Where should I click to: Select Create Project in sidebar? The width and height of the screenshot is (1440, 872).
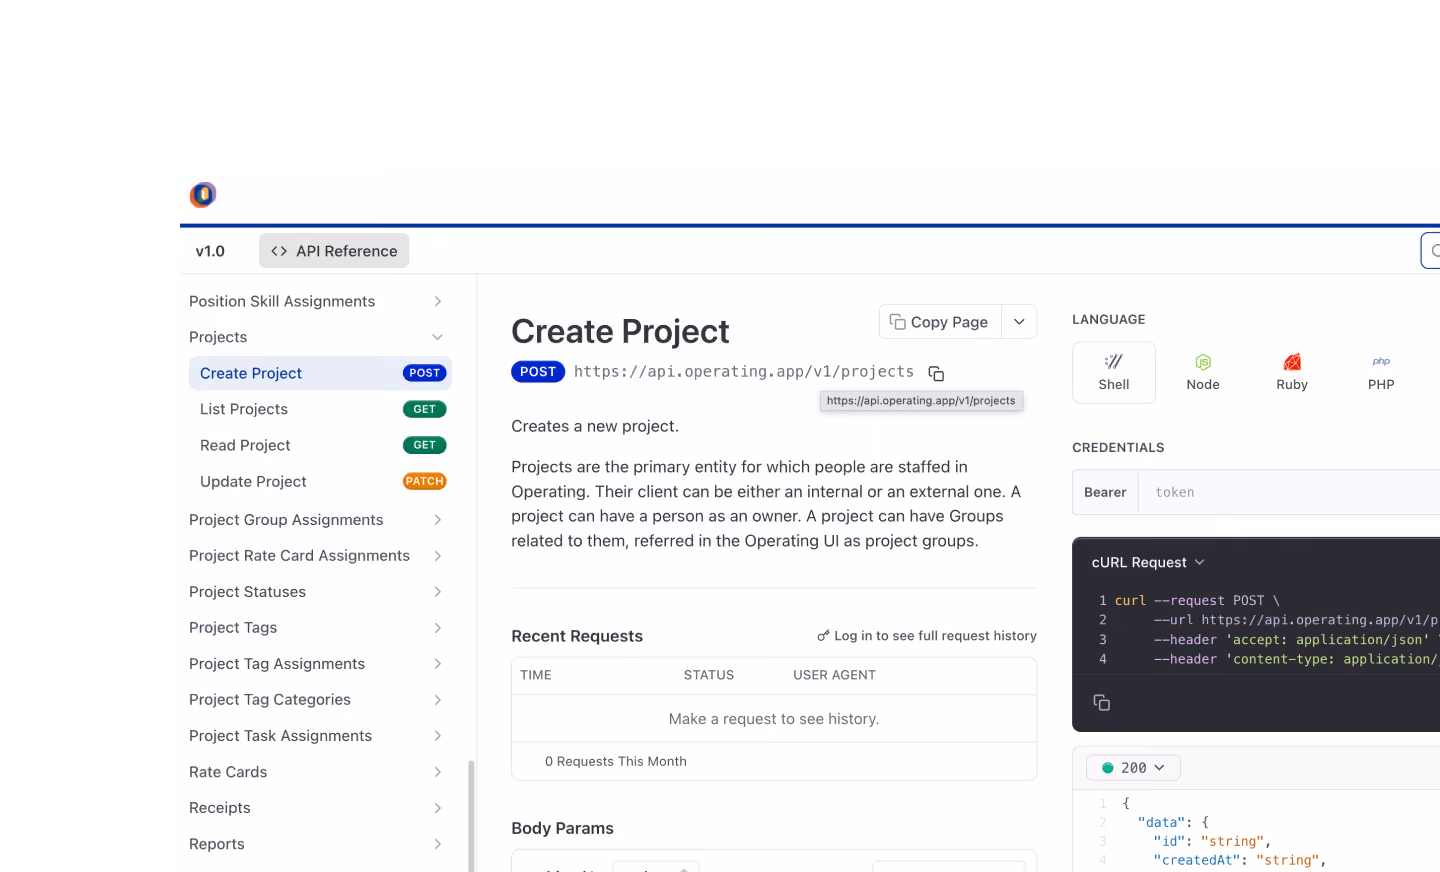[x=320, y=373]
